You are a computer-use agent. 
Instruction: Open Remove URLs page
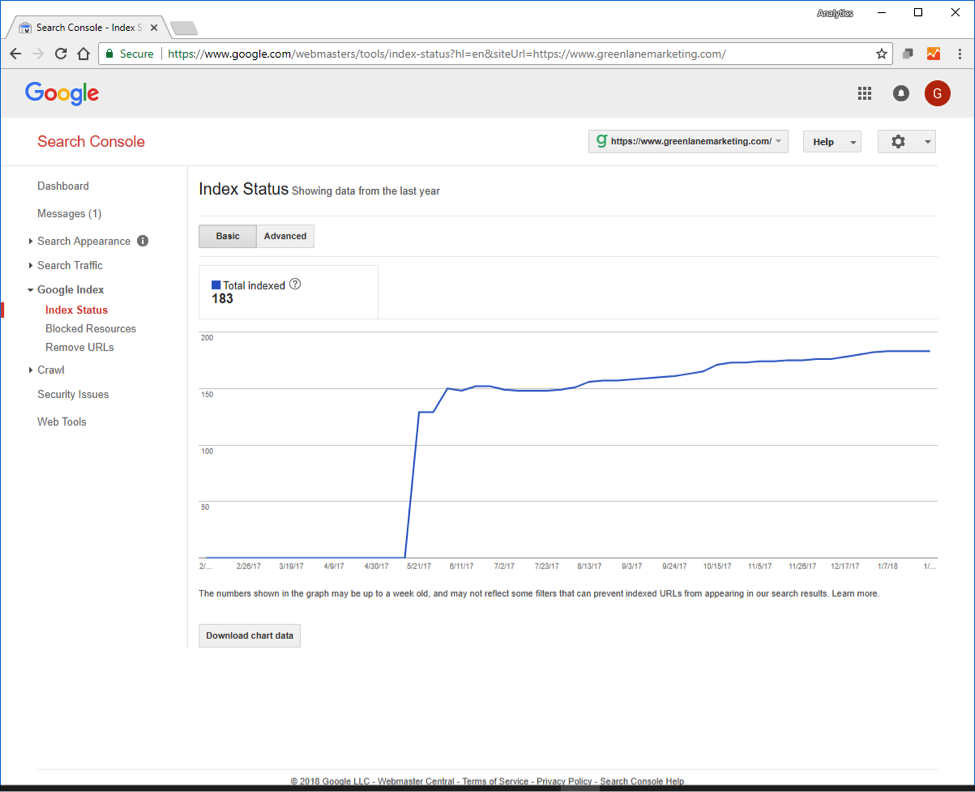coord(80,347)
